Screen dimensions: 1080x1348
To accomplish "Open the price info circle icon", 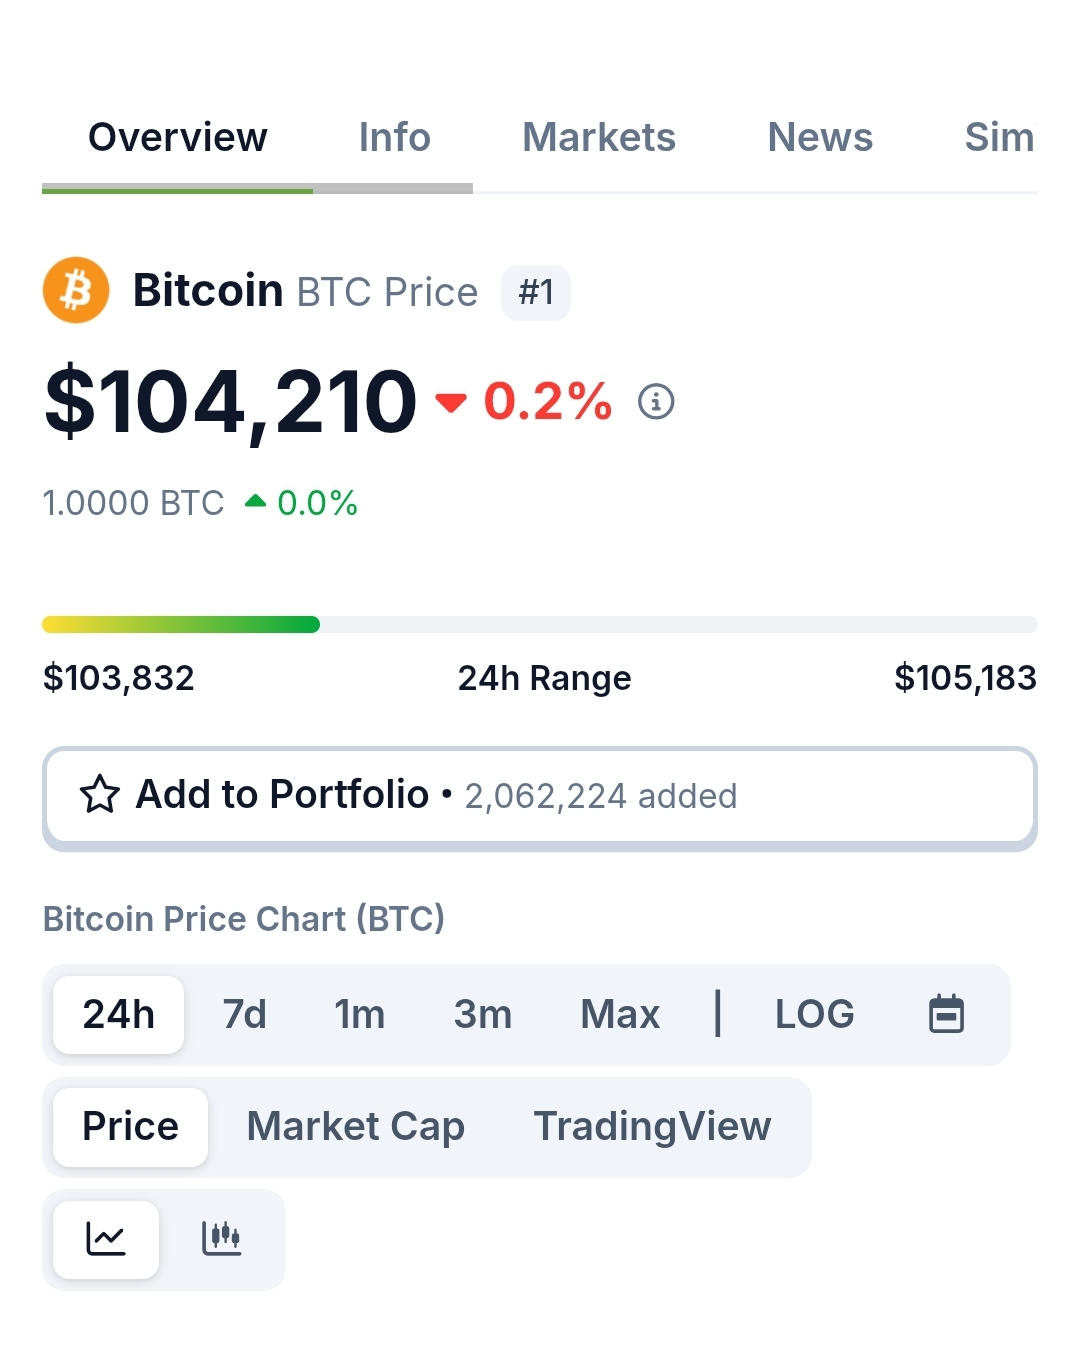I will [656, 402].
